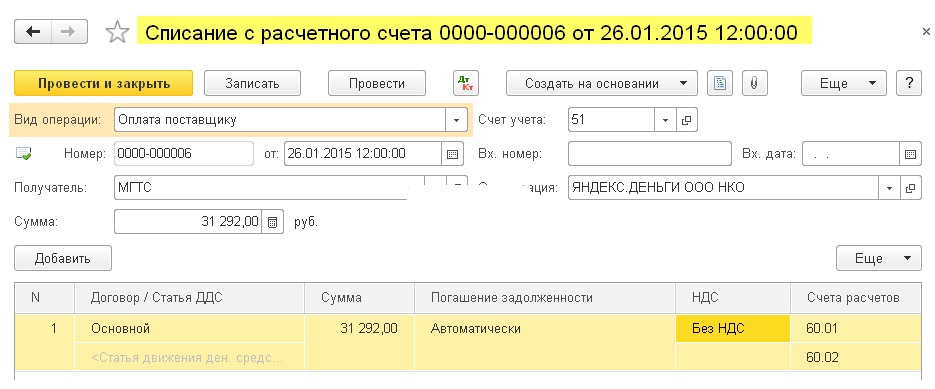Click the Статья движения ден. средств placeholder
This screenshot has width=935, height=389.
point(190,357)
